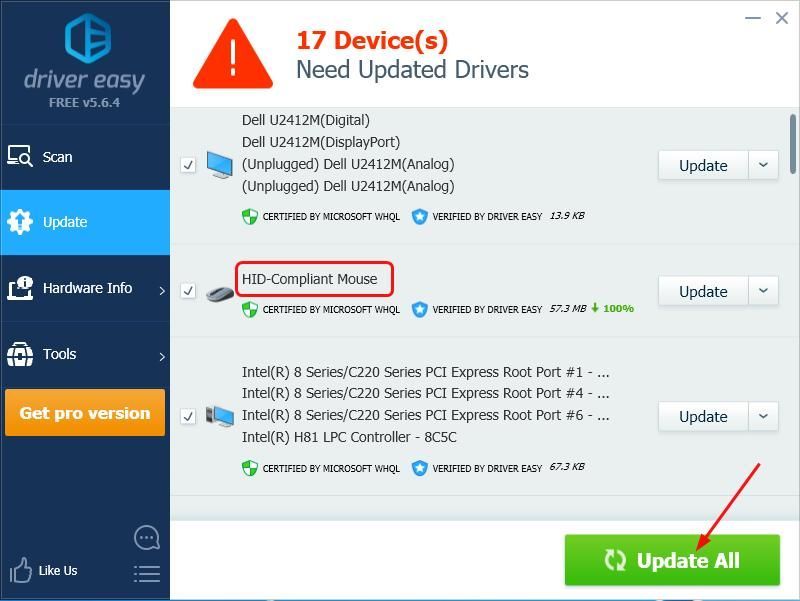The image size is (800, 601).
Task: Open the feedback chat bubble icon
Action: pyautogui.click(x=147, y=538)
